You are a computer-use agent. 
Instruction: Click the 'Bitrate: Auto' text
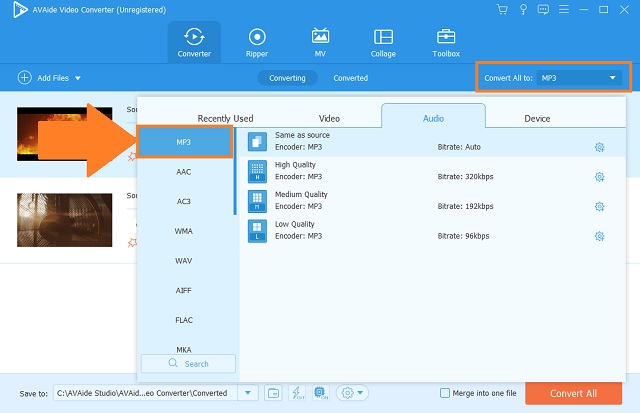coord(459,147)
